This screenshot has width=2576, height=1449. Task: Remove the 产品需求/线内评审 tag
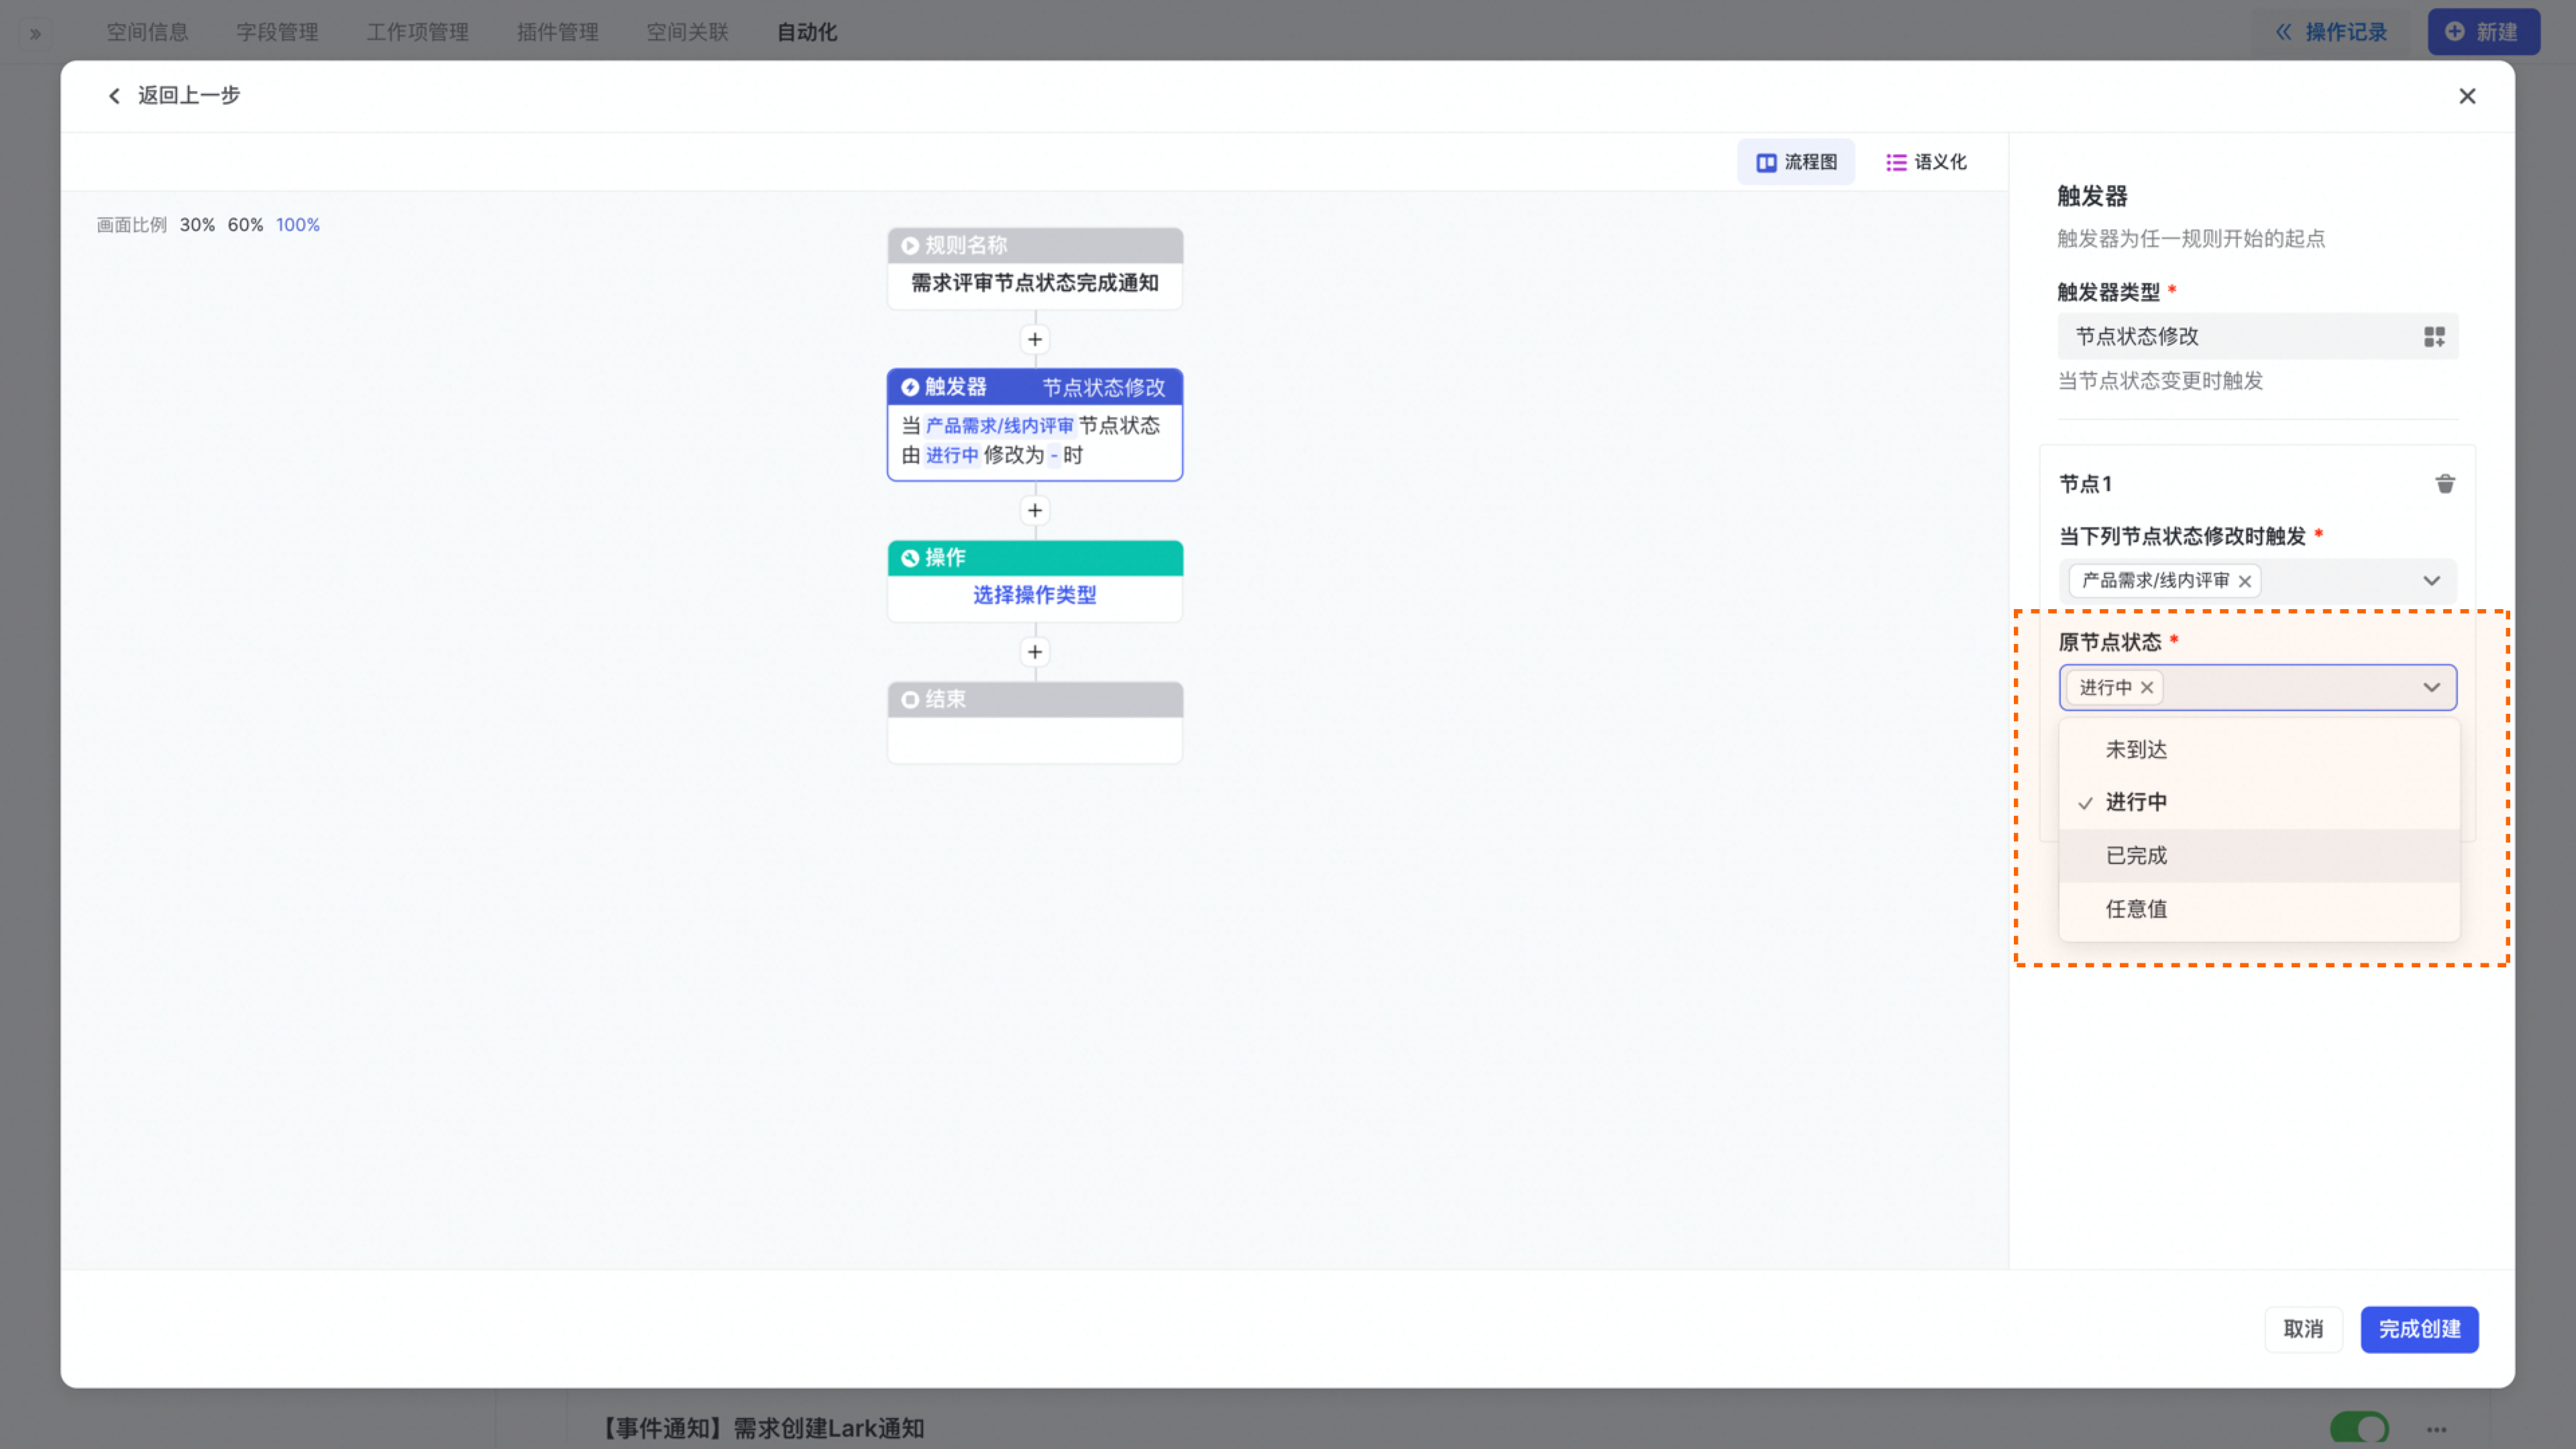tap(2245, 581)
